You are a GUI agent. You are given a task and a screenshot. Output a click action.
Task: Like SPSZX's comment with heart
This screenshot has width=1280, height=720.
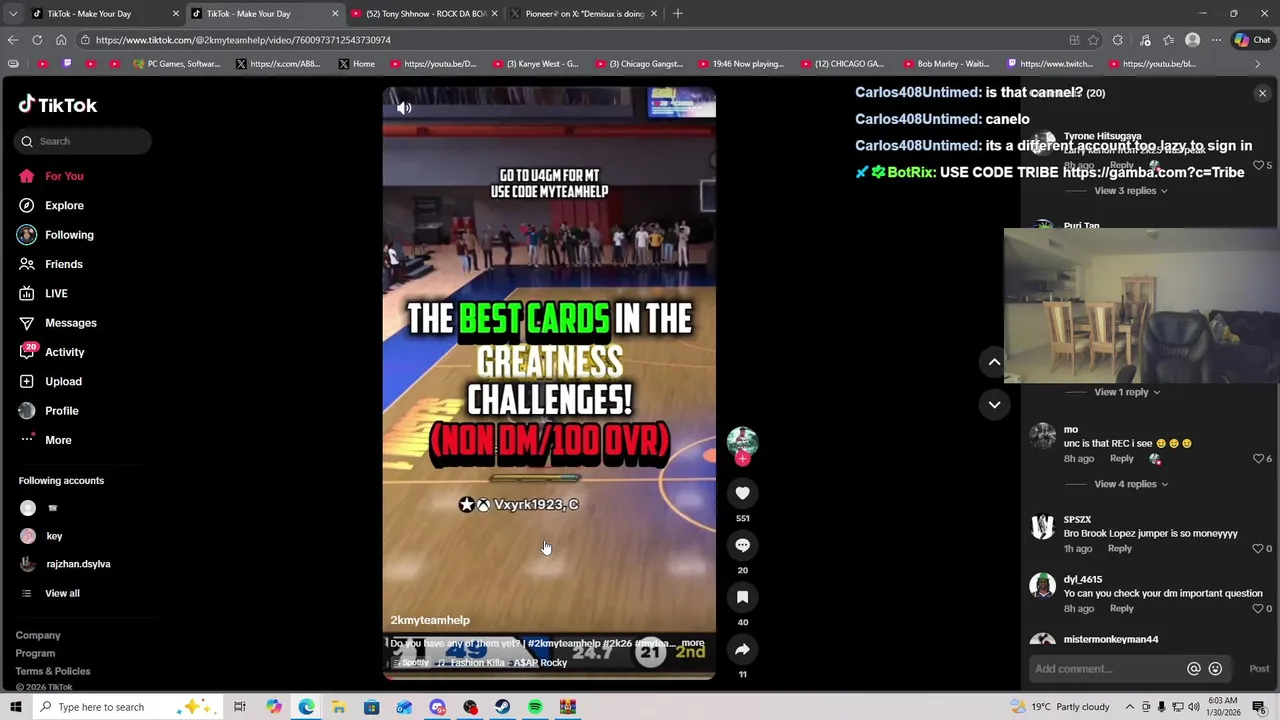[1258, 549]
